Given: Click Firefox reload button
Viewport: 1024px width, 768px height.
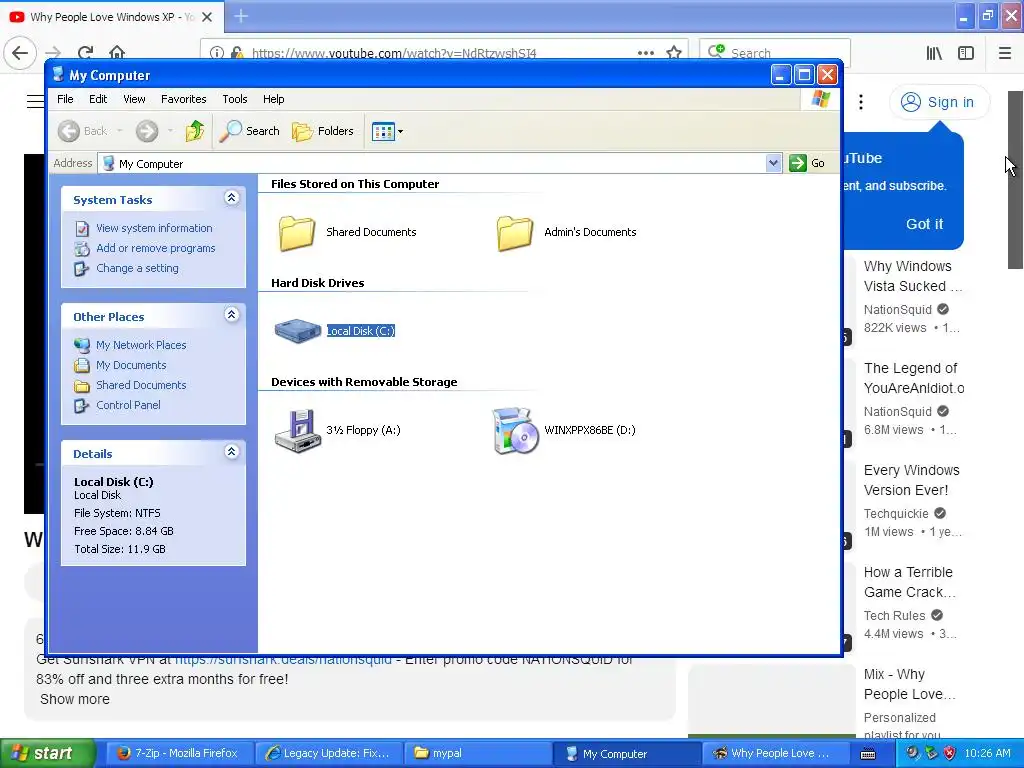Looking at the screenshot, I should point(86,52).
